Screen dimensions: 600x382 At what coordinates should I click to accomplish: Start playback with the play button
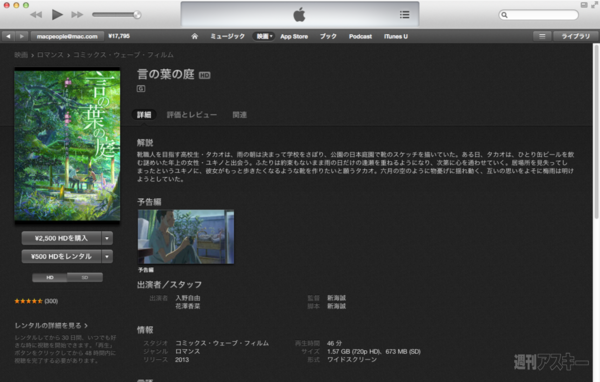click(57, 15)
